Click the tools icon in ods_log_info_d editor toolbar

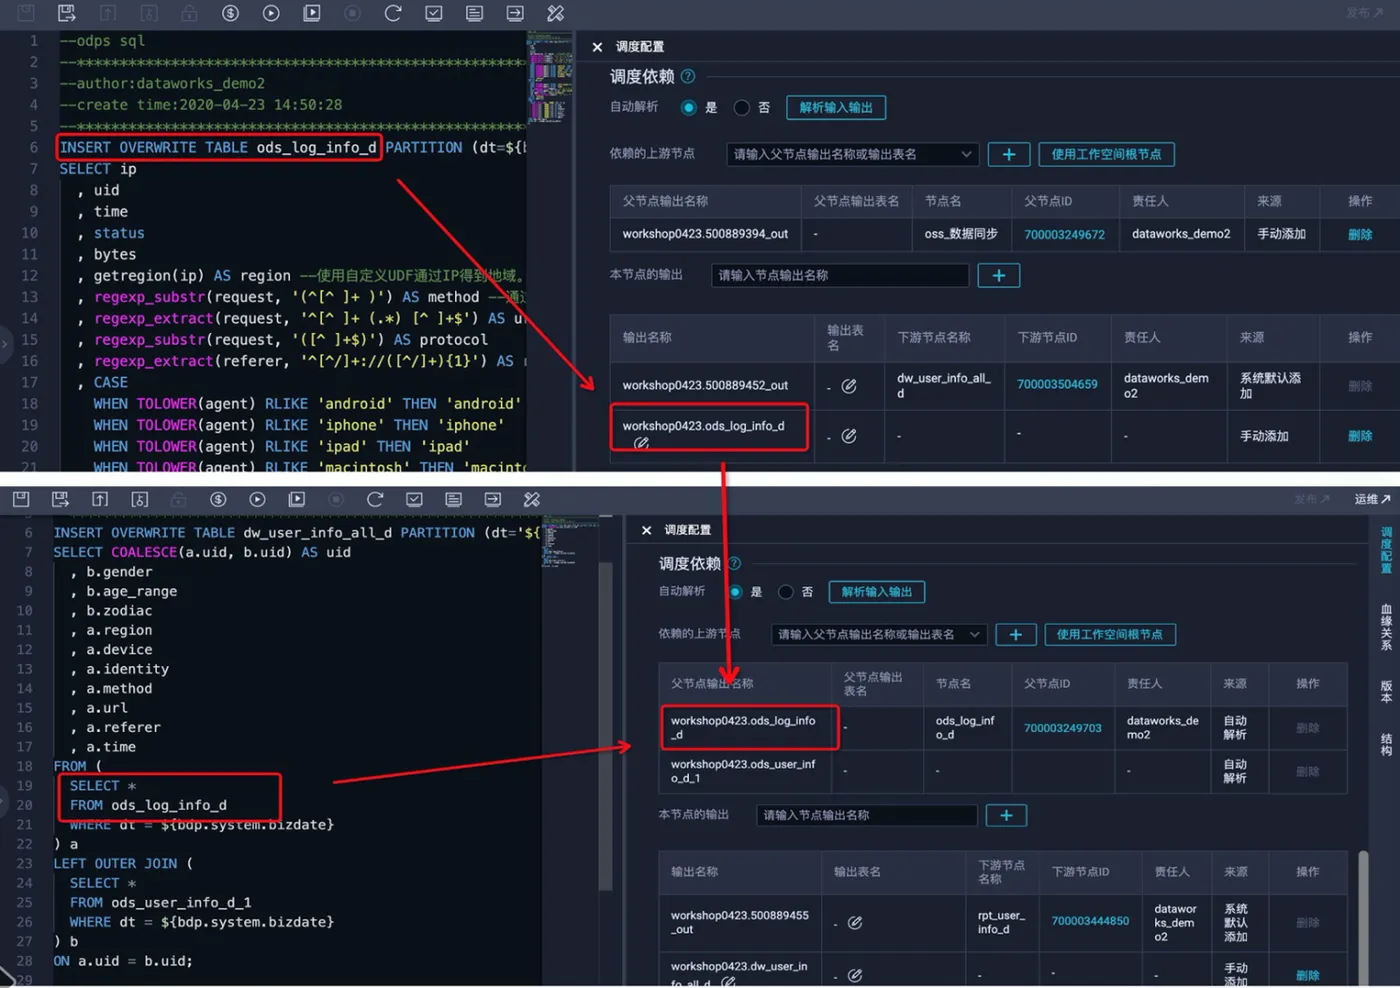(555, 13)
